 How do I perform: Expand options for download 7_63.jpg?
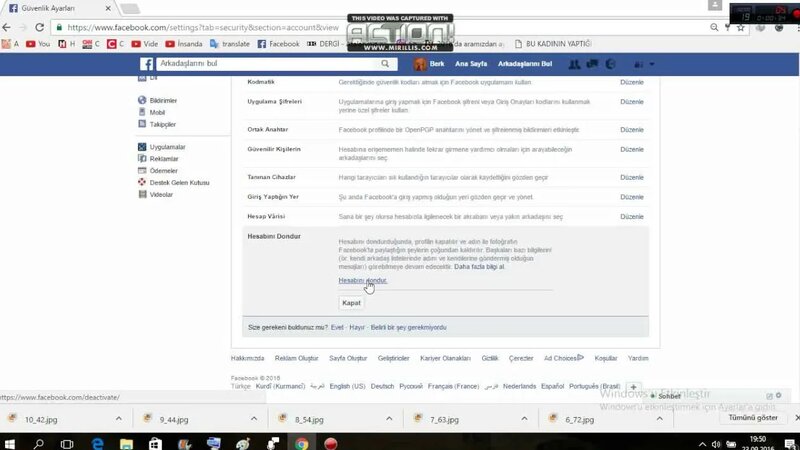pyautogui.click(x=524, y=419)
